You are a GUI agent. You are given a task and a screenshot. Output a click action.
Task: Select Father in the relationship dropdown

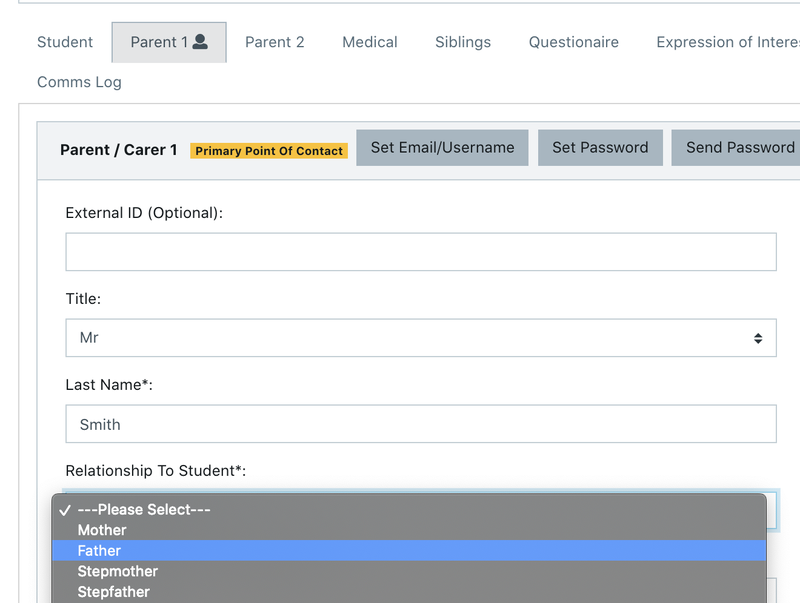(99, 551)
